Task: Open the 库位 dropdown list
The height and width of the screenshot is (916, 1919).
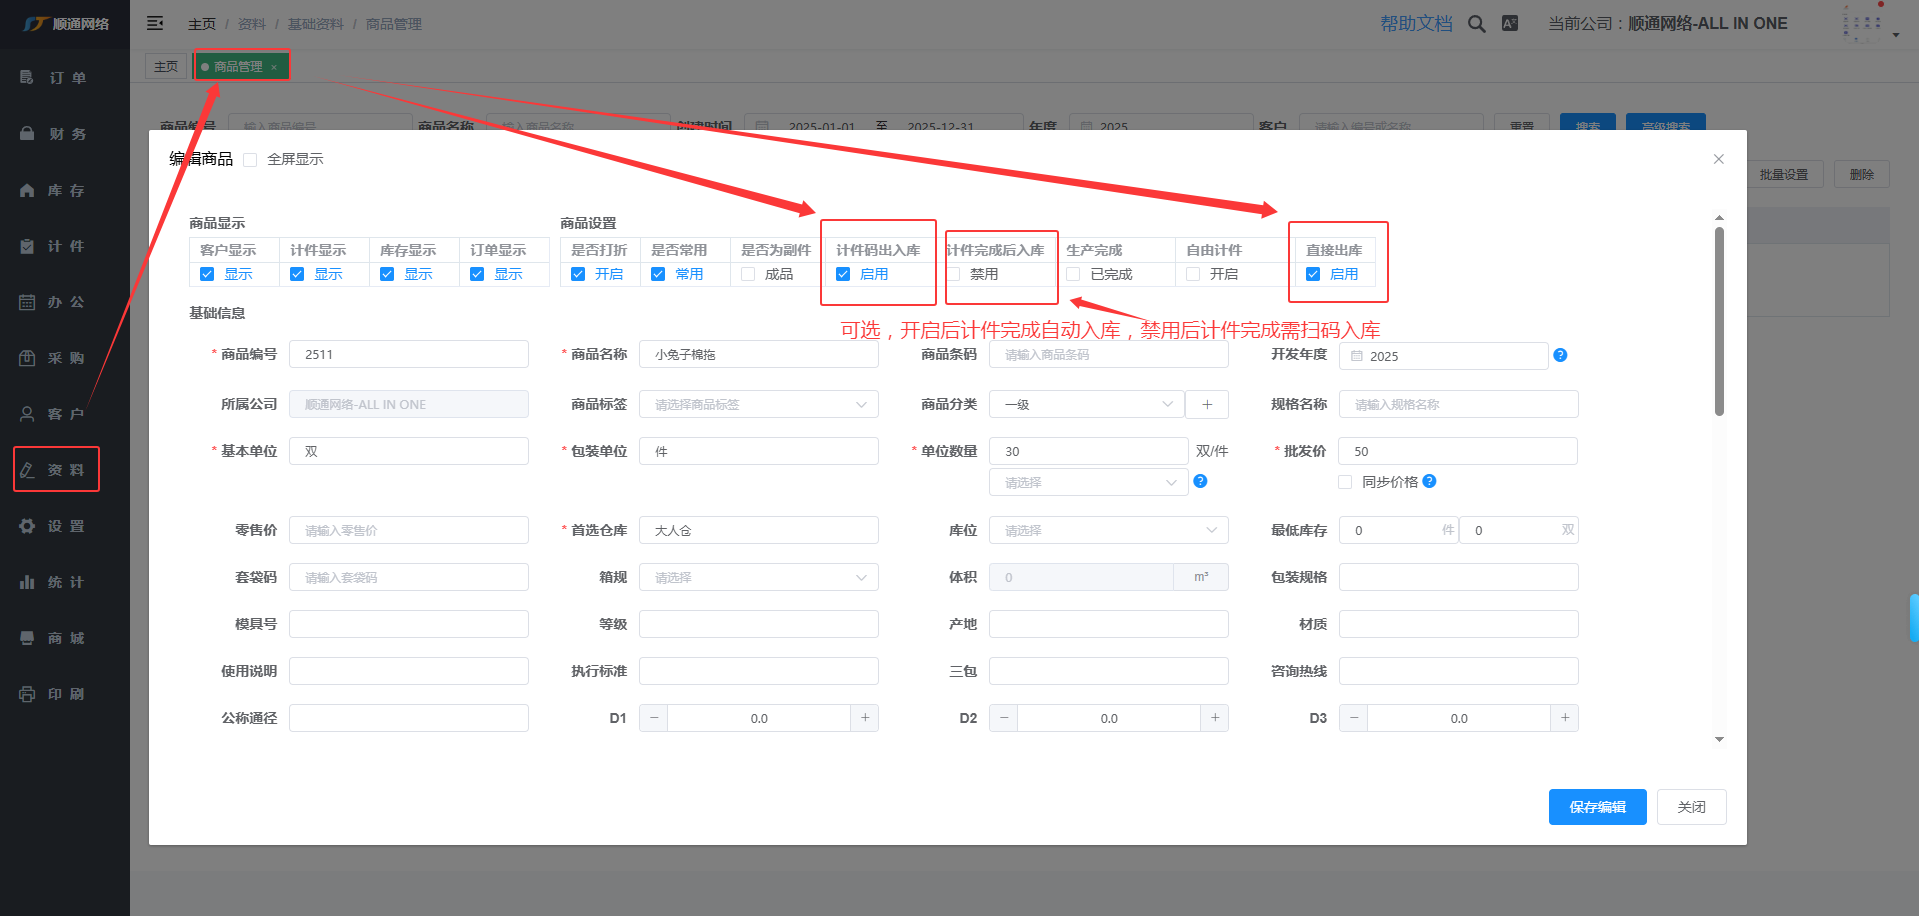Action: point(1108,530)
